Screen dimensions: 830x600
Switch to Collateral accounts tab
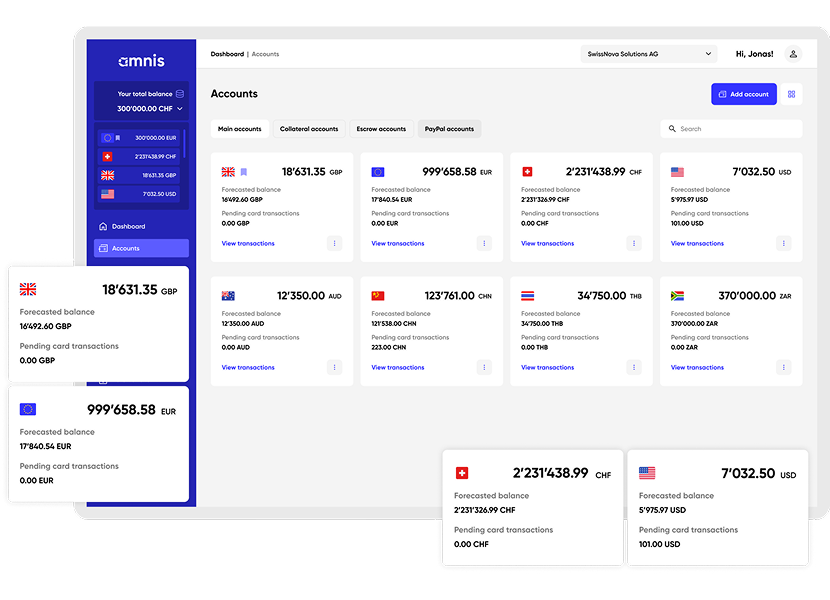point(309,129)
